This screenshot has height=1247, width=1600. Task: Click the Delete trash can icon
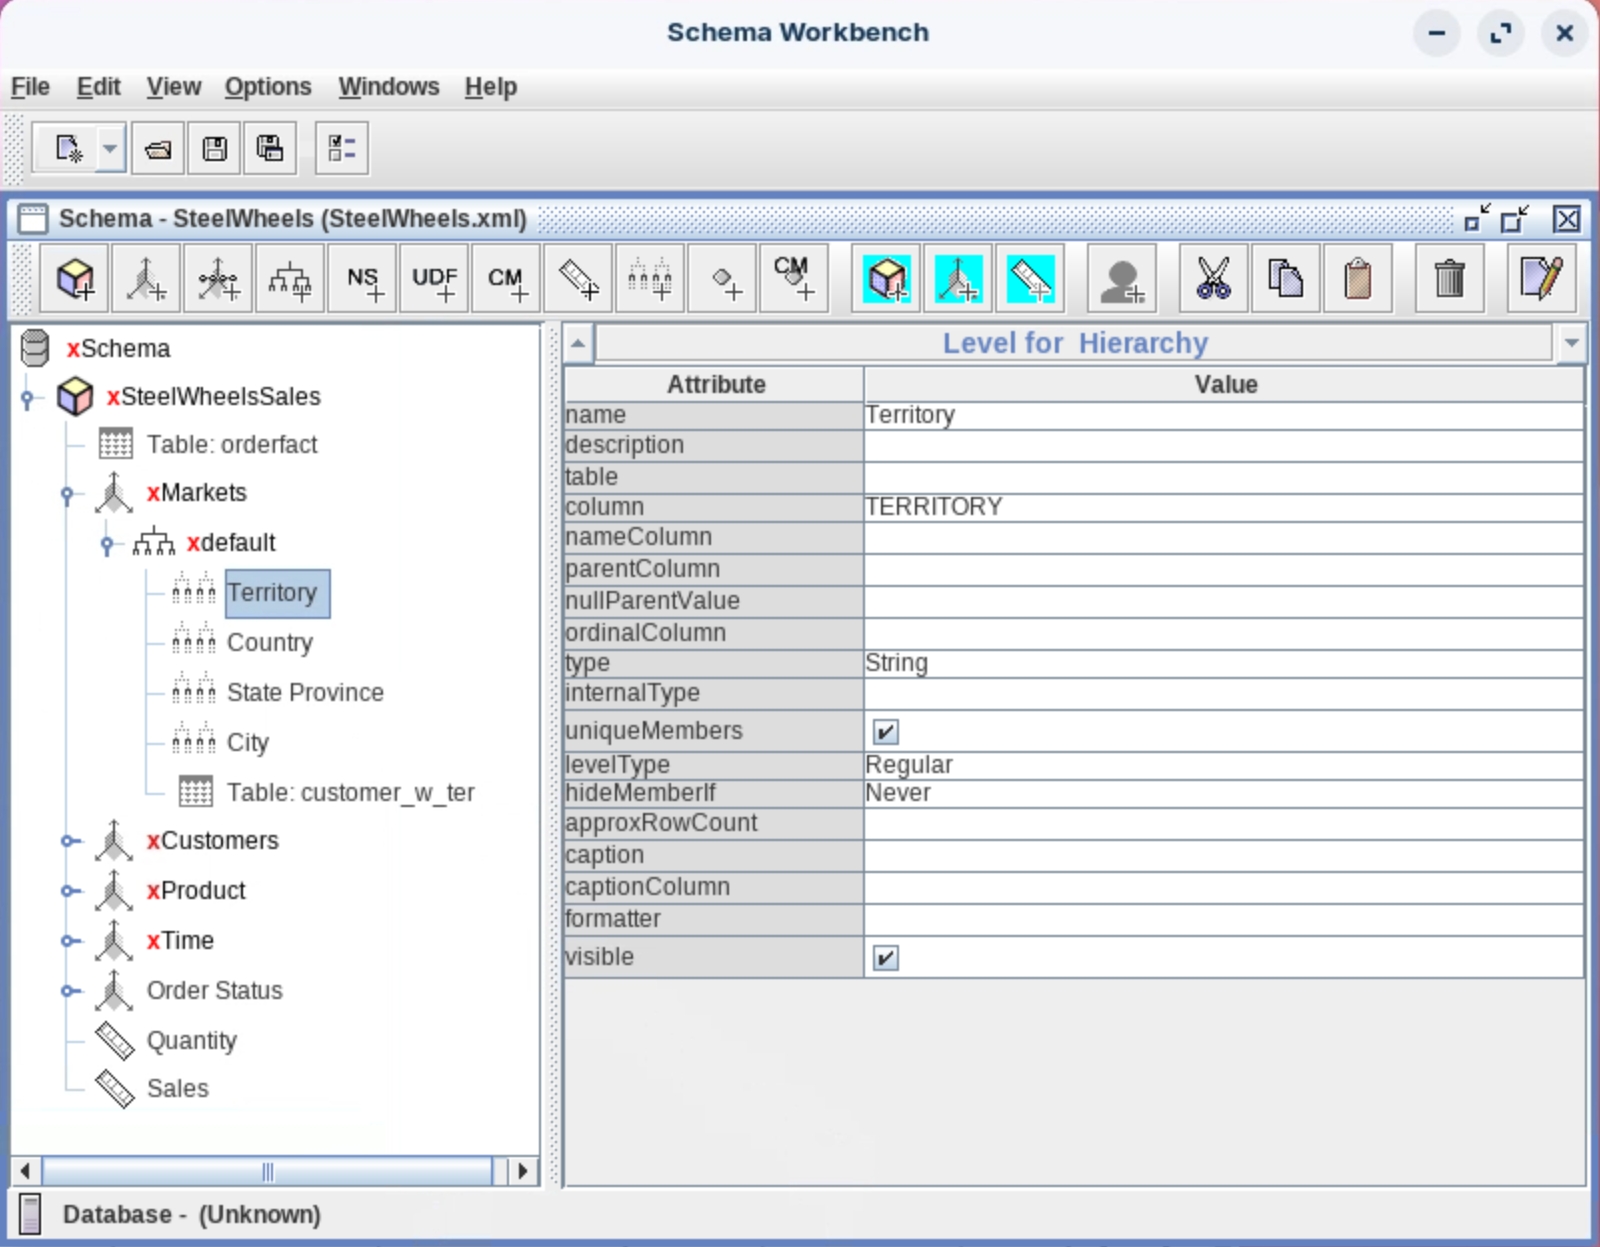click(1449, 279)
